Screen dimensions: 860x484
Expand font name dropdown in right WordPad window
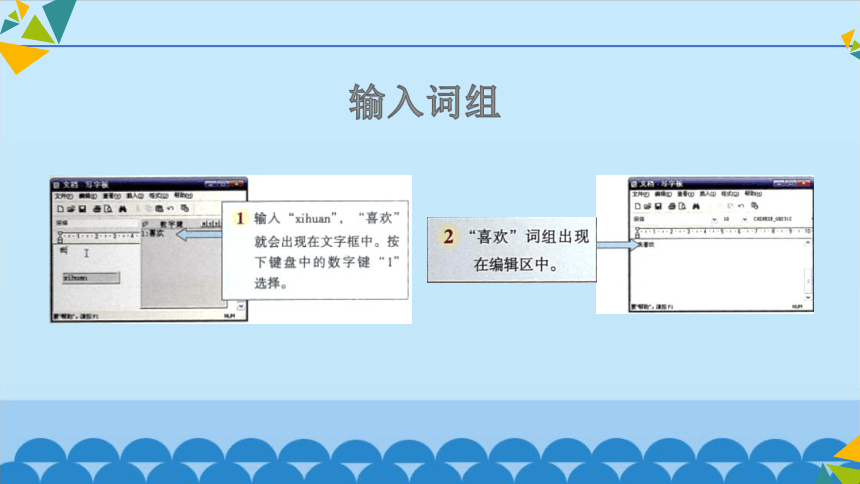point(714,220)
